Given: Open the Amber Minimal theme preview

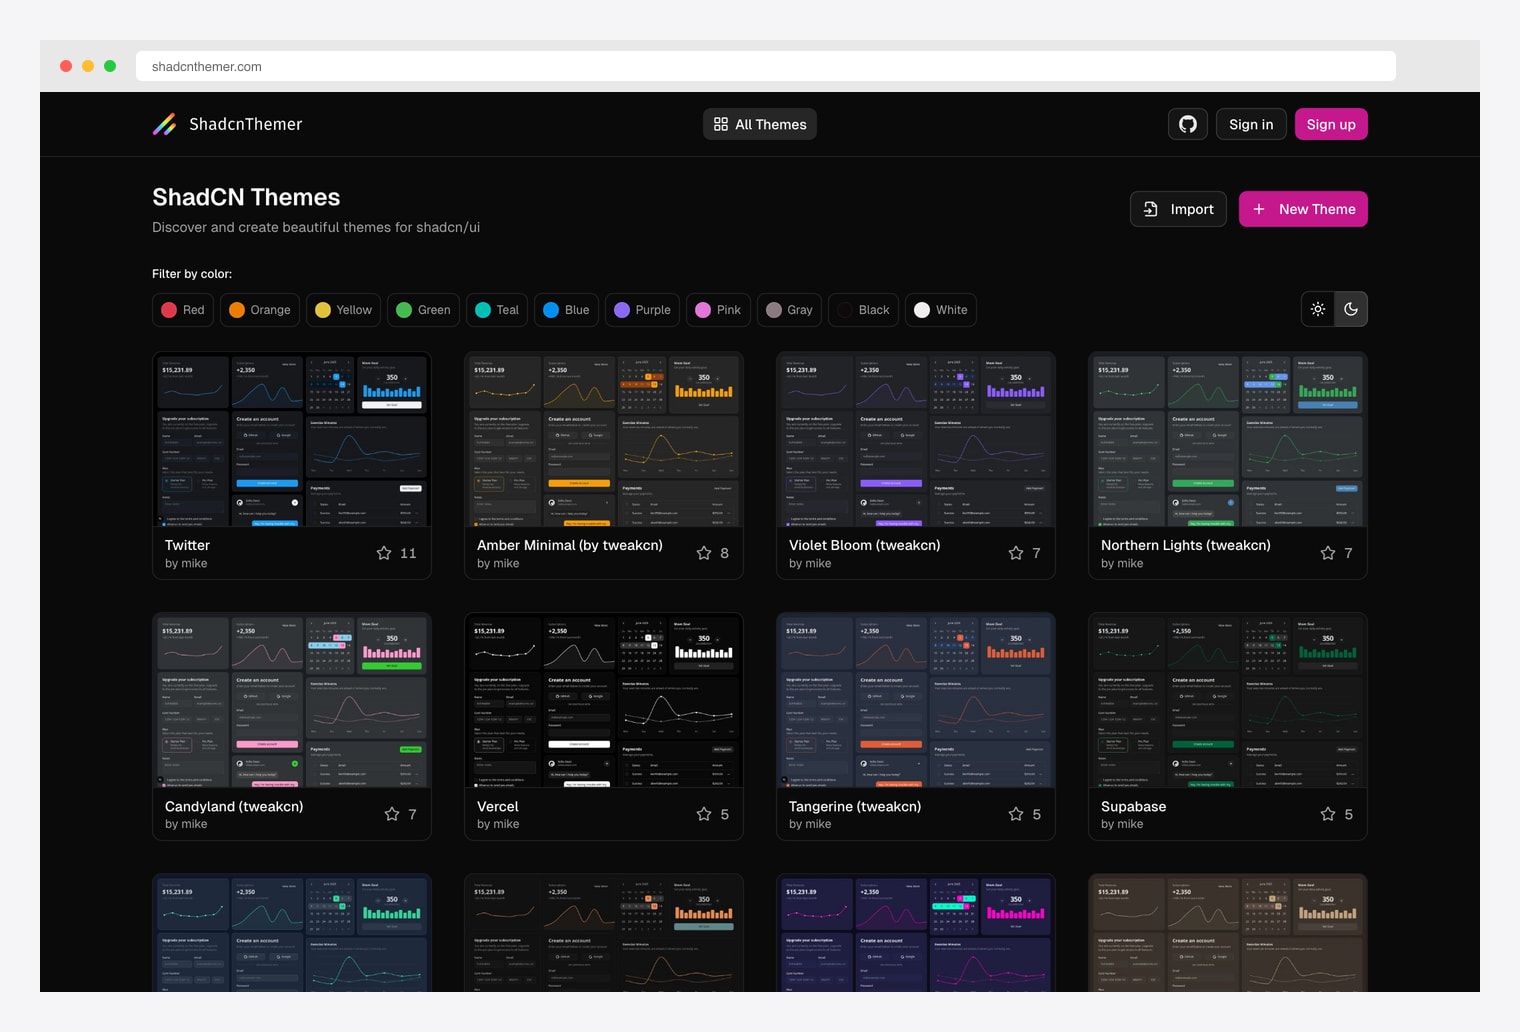Looking at the screenshot, I should point(604,439).
